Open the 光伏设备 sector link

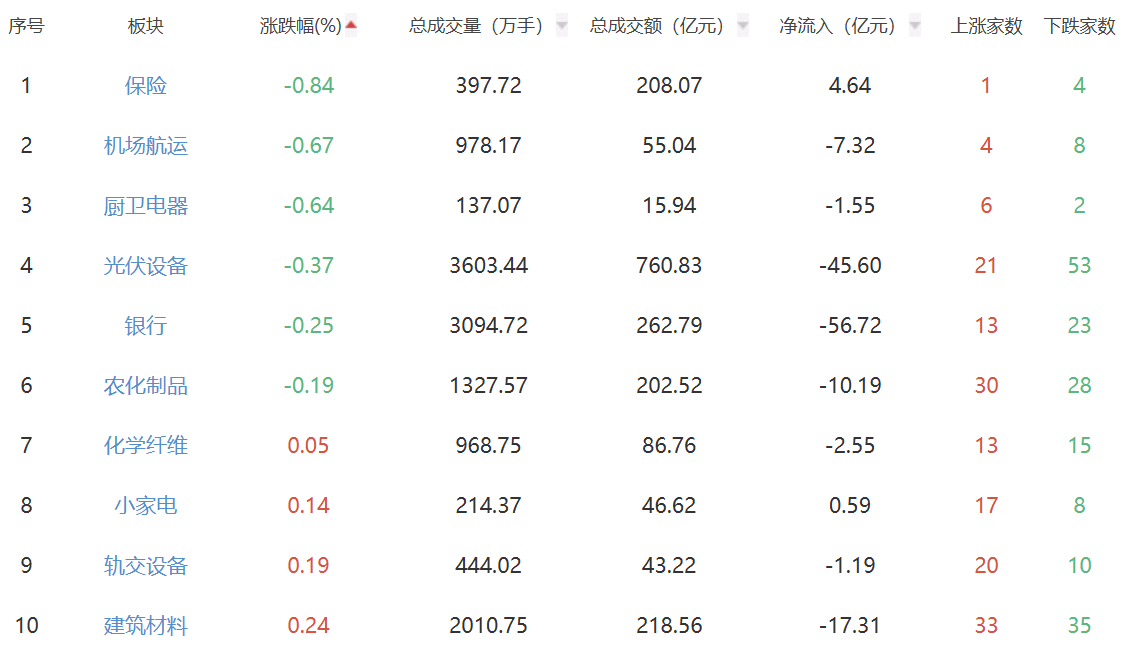146,266
